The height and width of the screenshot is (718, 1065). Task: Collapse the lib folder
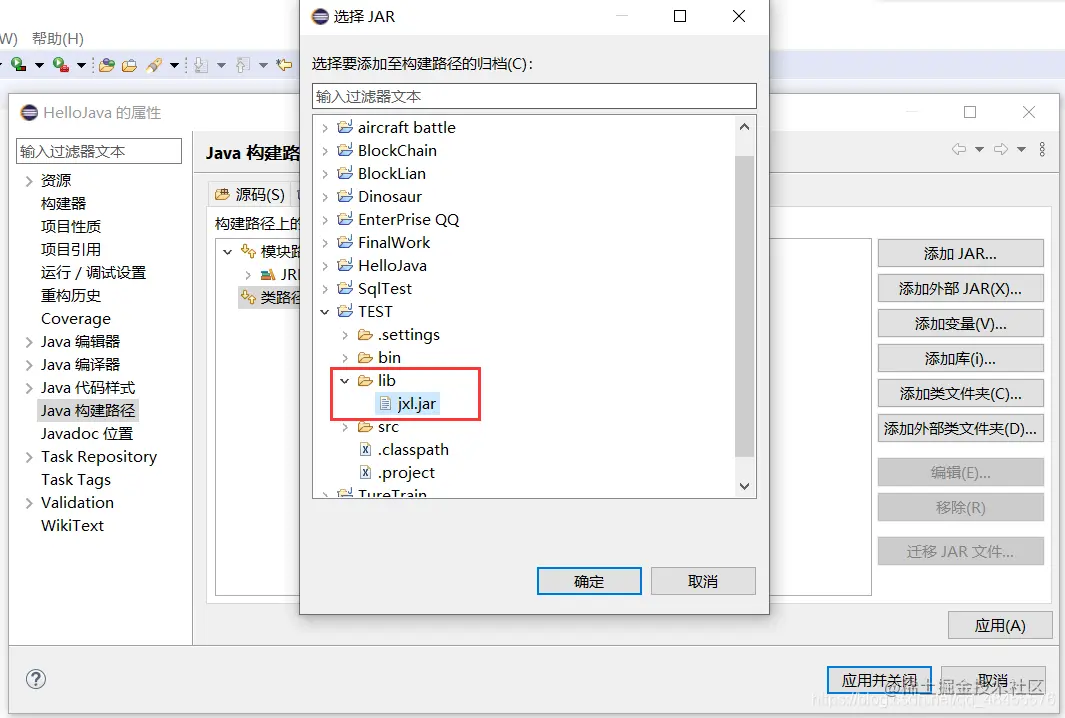pyautogui.click(x=345, y=381)
